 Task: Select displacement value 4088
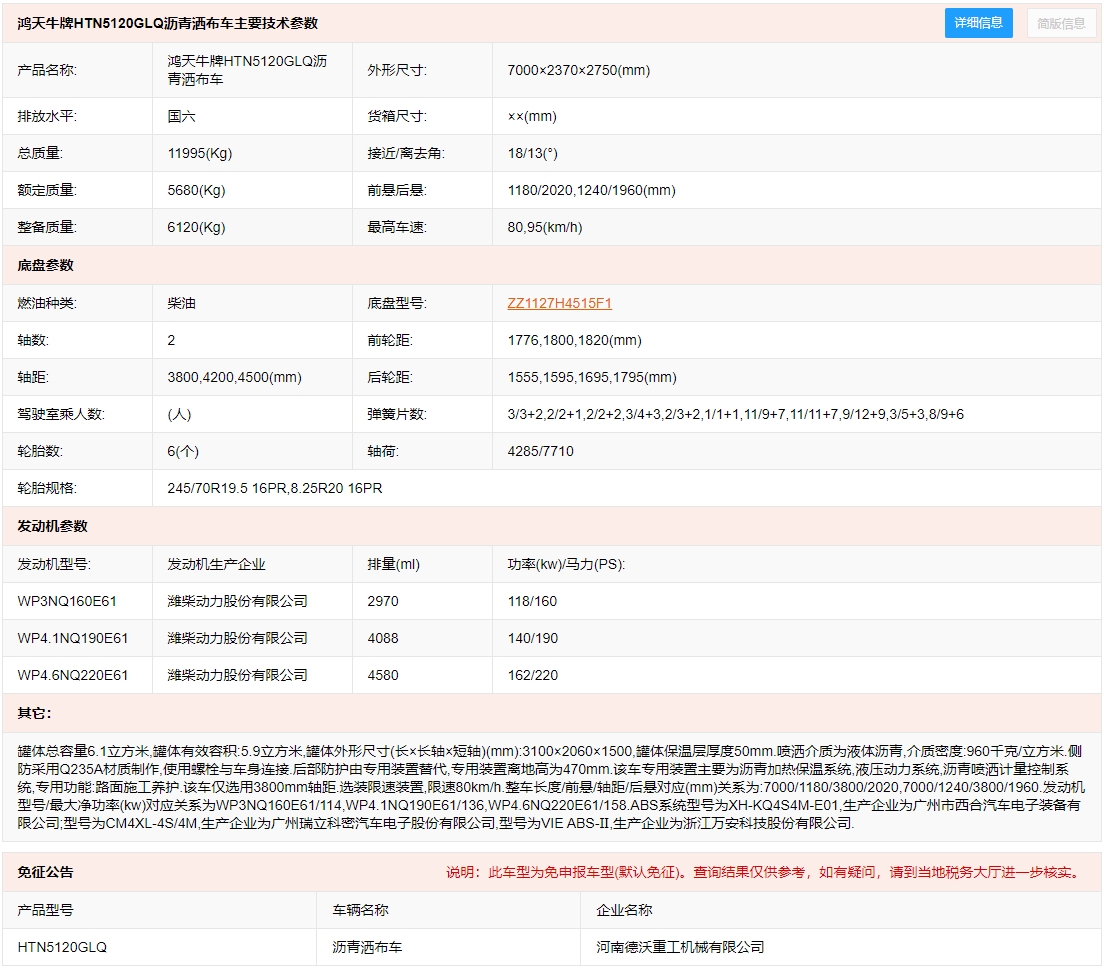(x=383, y=639)
